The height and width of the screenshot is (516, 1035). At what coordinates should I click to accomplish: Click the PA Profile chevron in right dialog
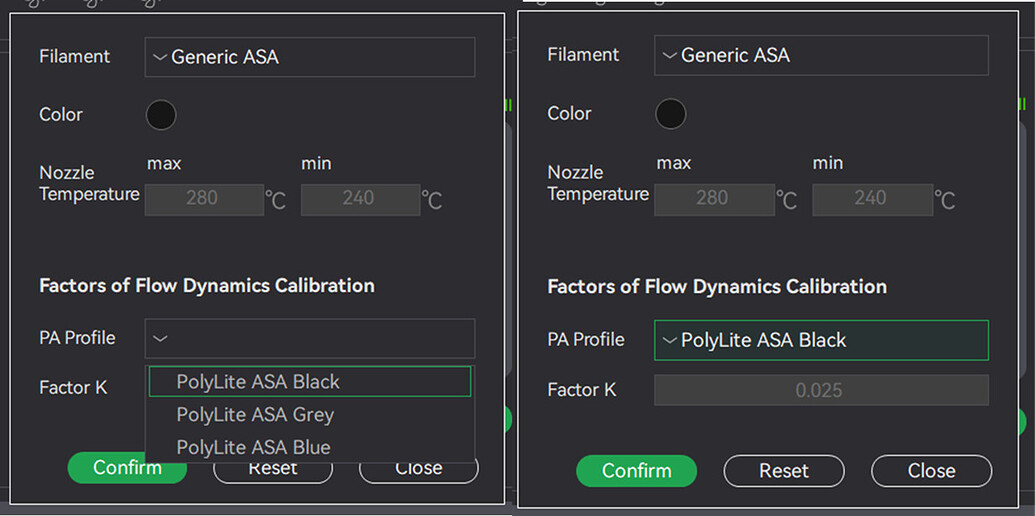click(x=669, y=341)
